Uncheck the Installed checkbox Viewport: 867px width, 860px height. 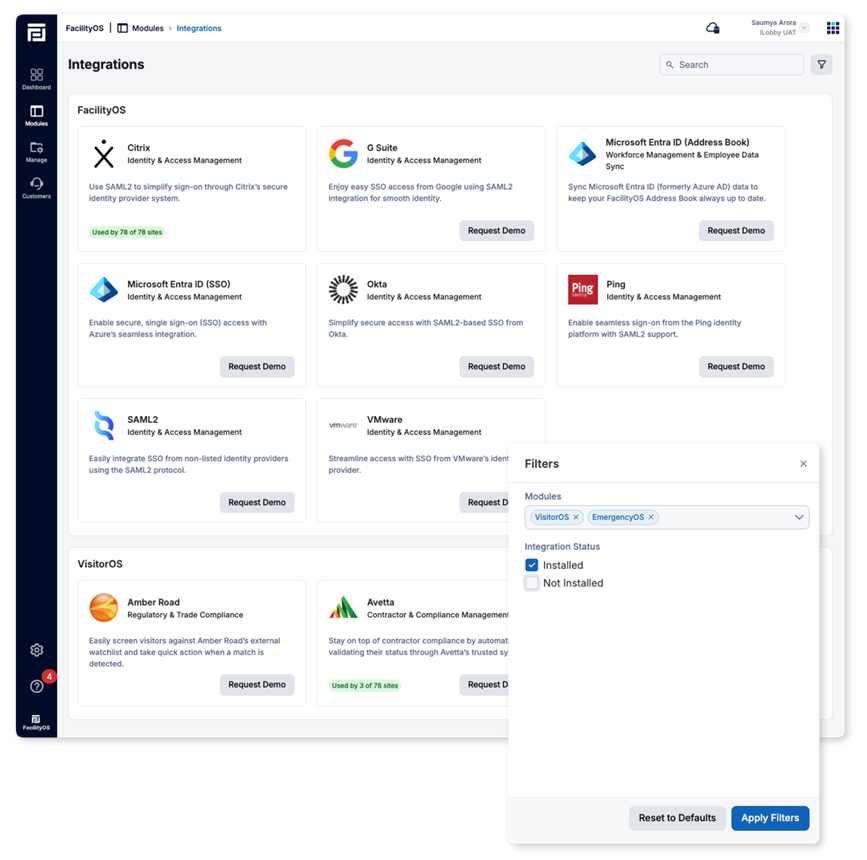click(x=532, y=565)
